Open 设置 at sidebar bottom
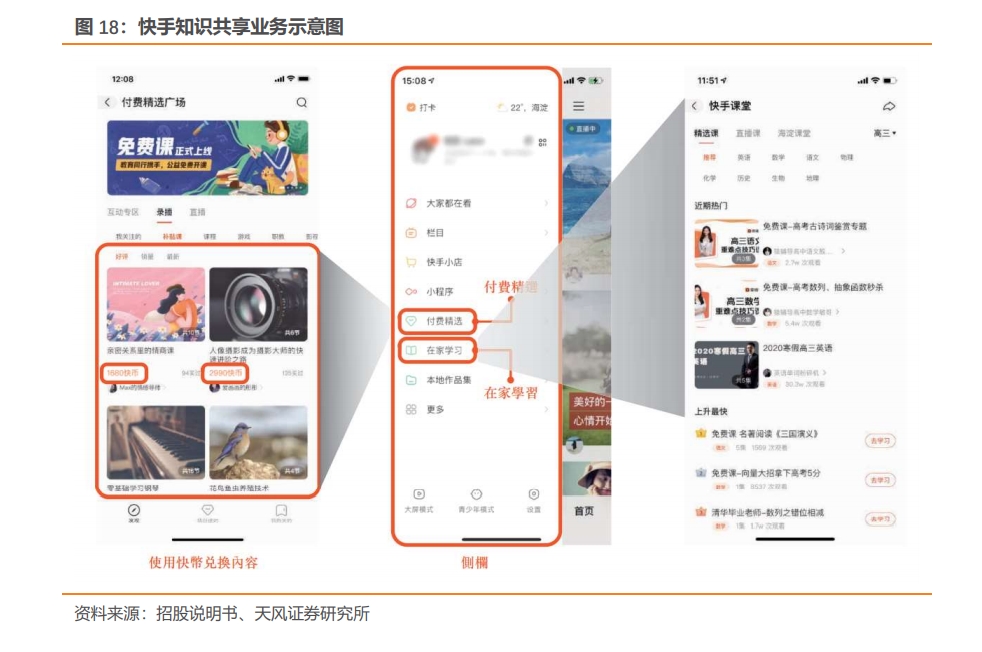 coord(534,501)
